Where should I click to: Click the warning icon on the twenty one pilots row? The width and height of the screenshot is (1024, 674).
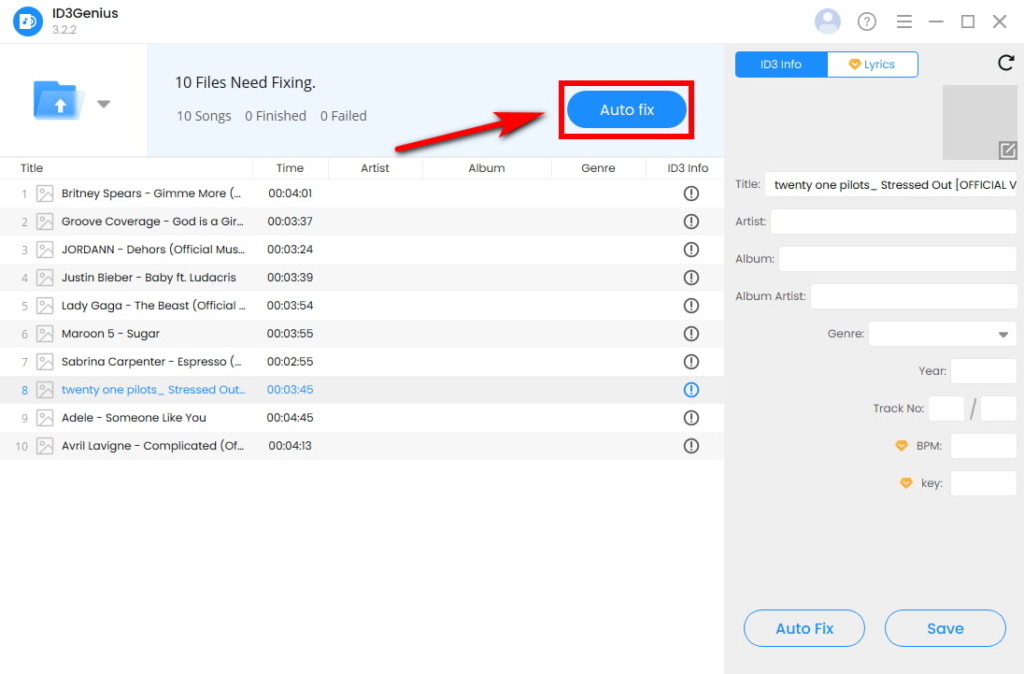click(x=691, y=389)
